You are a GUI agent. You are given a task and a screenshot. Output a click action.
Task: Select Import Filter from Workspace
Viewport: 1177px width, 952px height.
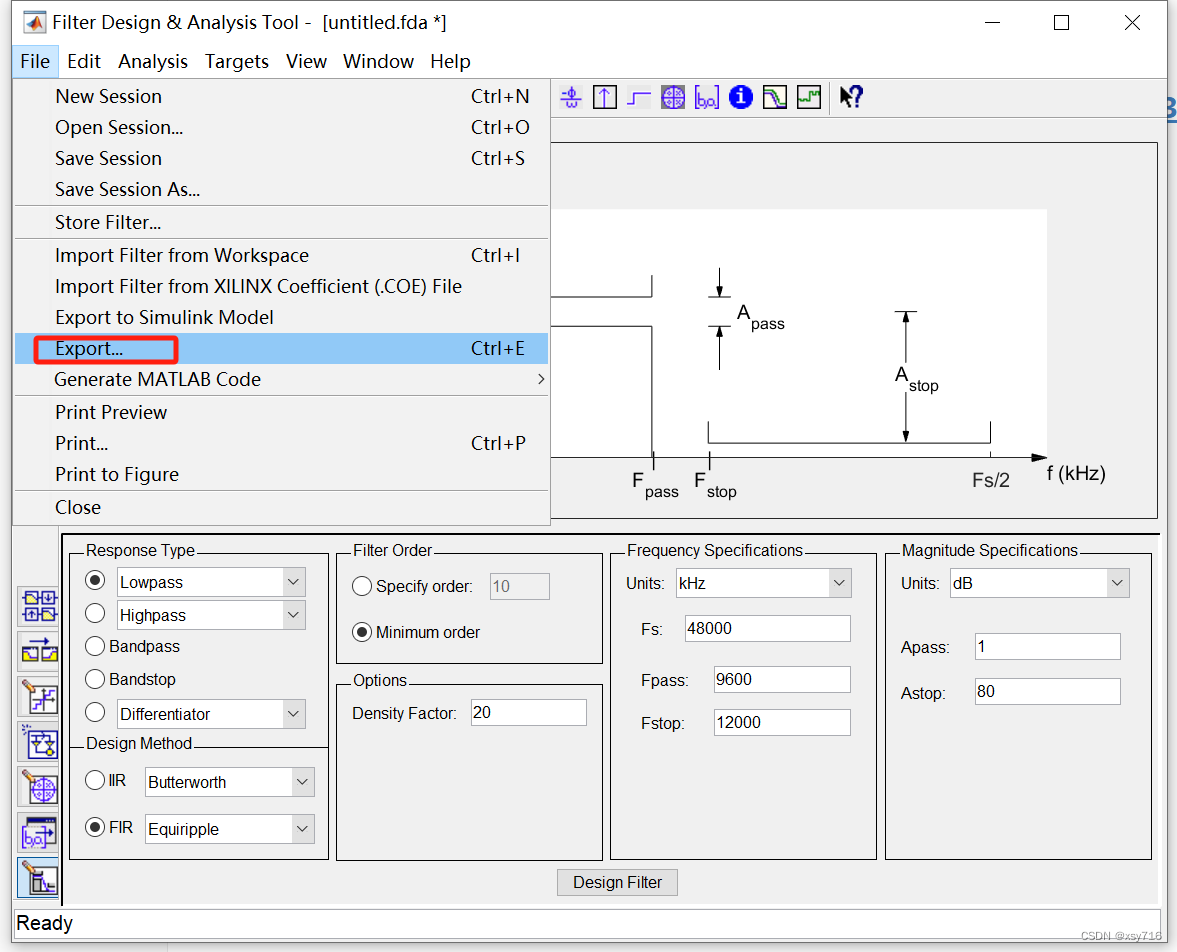click(x=281, y=256)
